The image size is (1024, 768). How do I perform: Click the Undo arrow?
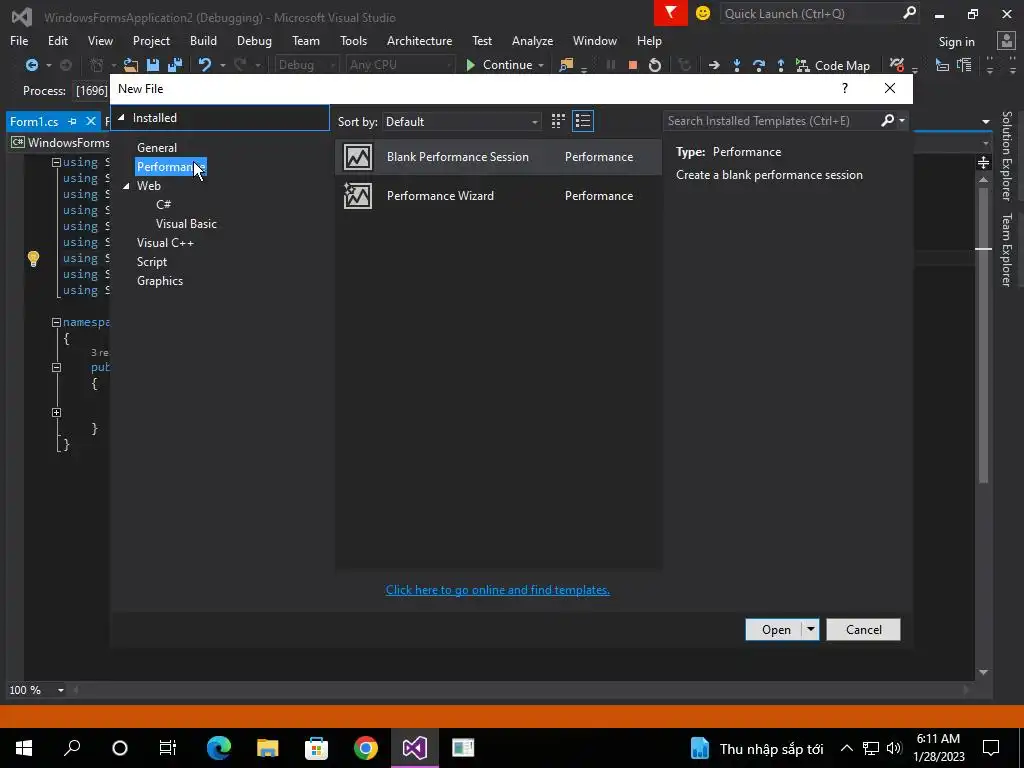point(204,65)
